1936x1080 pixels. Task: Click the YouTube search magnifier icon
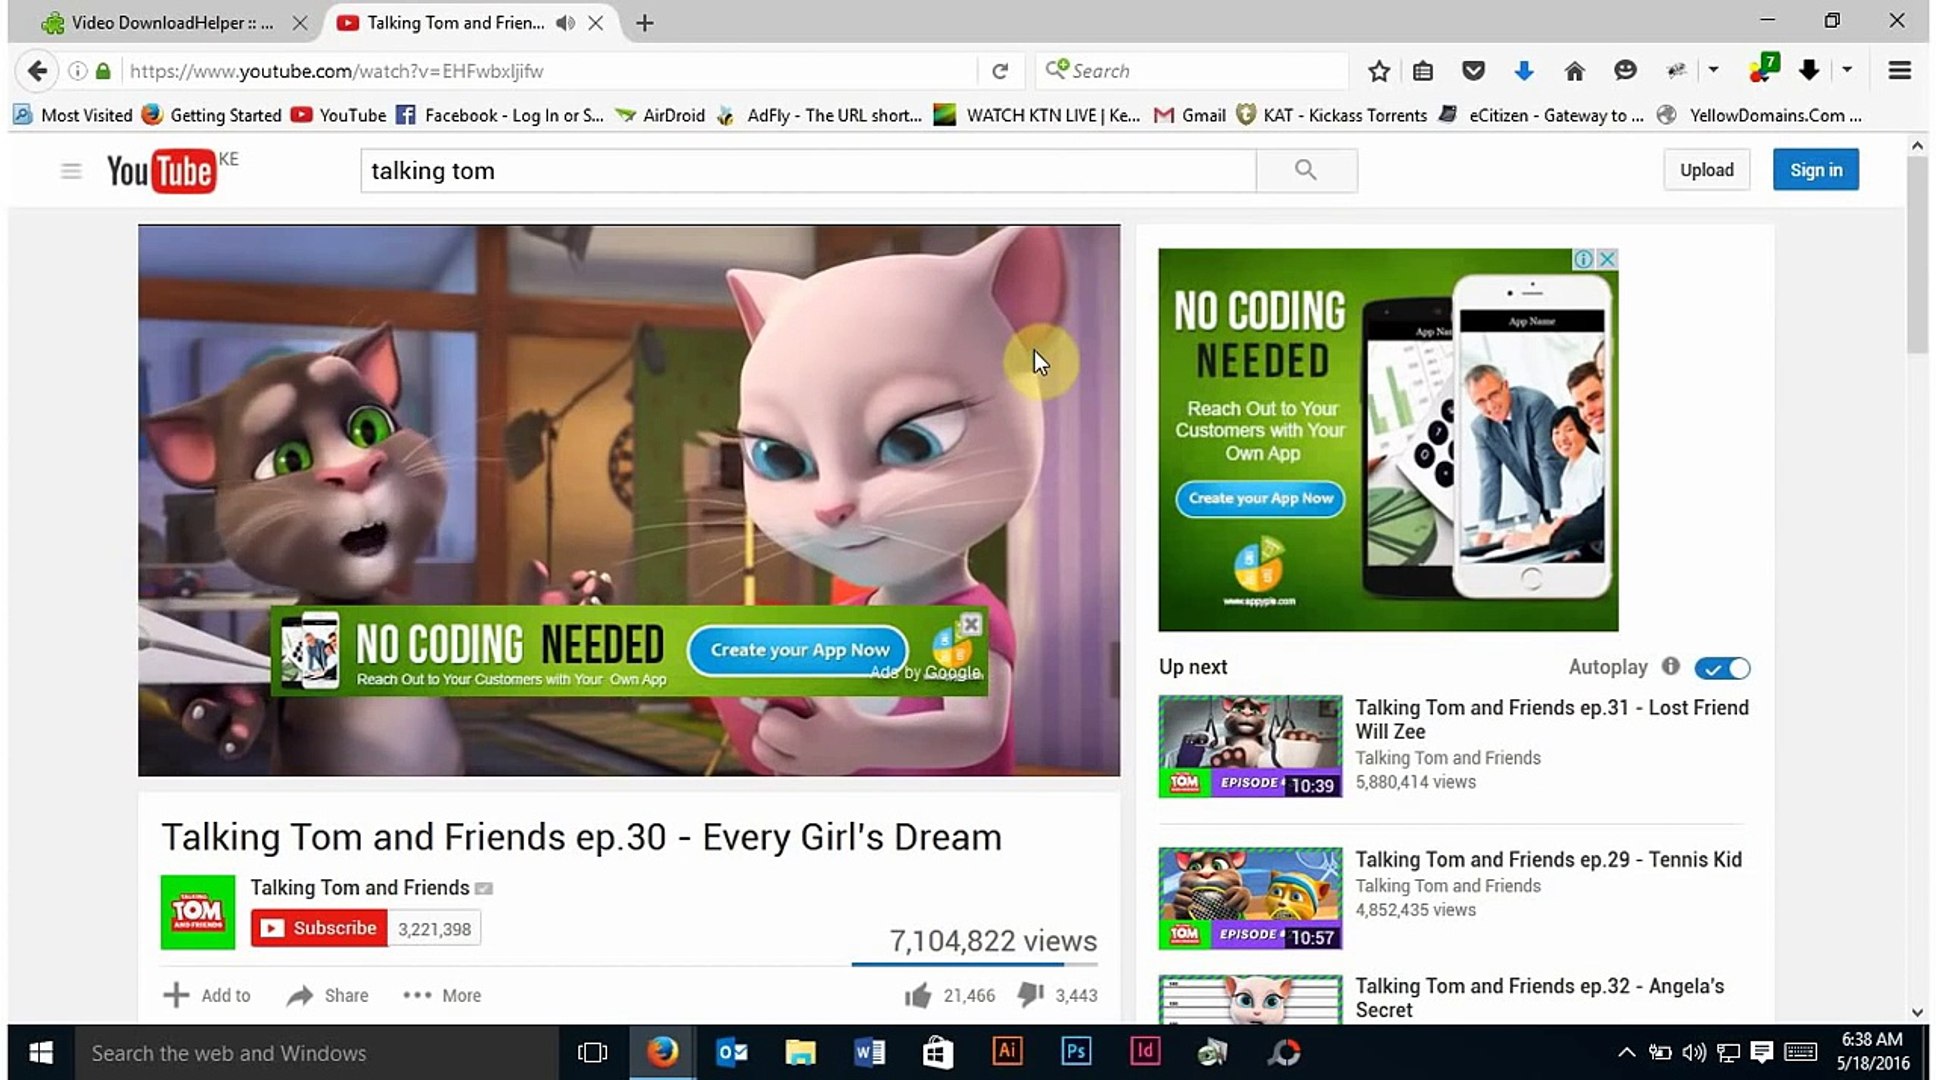(x=1306, y=170)
